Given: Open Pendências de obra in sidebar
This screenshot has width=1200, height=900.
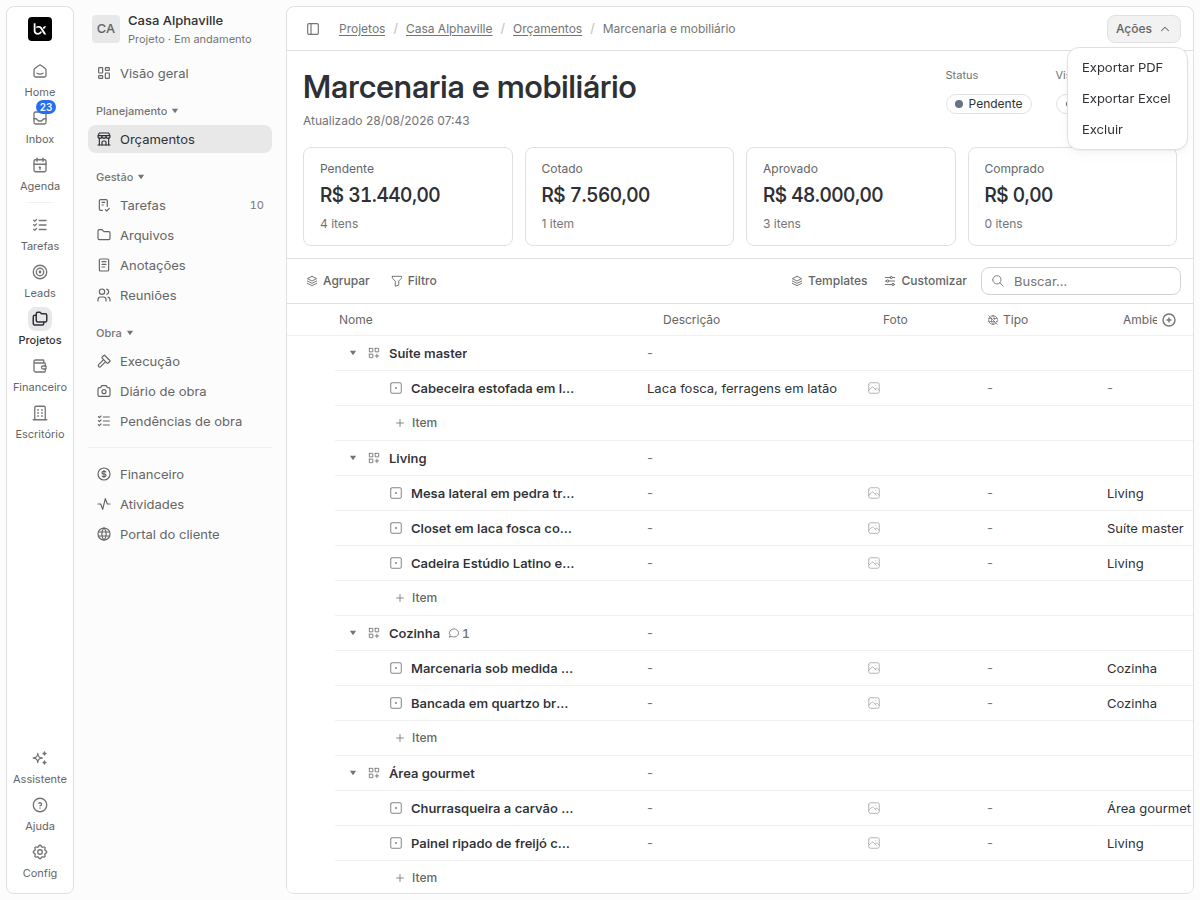Looking at the screenshot, I should pyautogui.click(x=180, y=422).
